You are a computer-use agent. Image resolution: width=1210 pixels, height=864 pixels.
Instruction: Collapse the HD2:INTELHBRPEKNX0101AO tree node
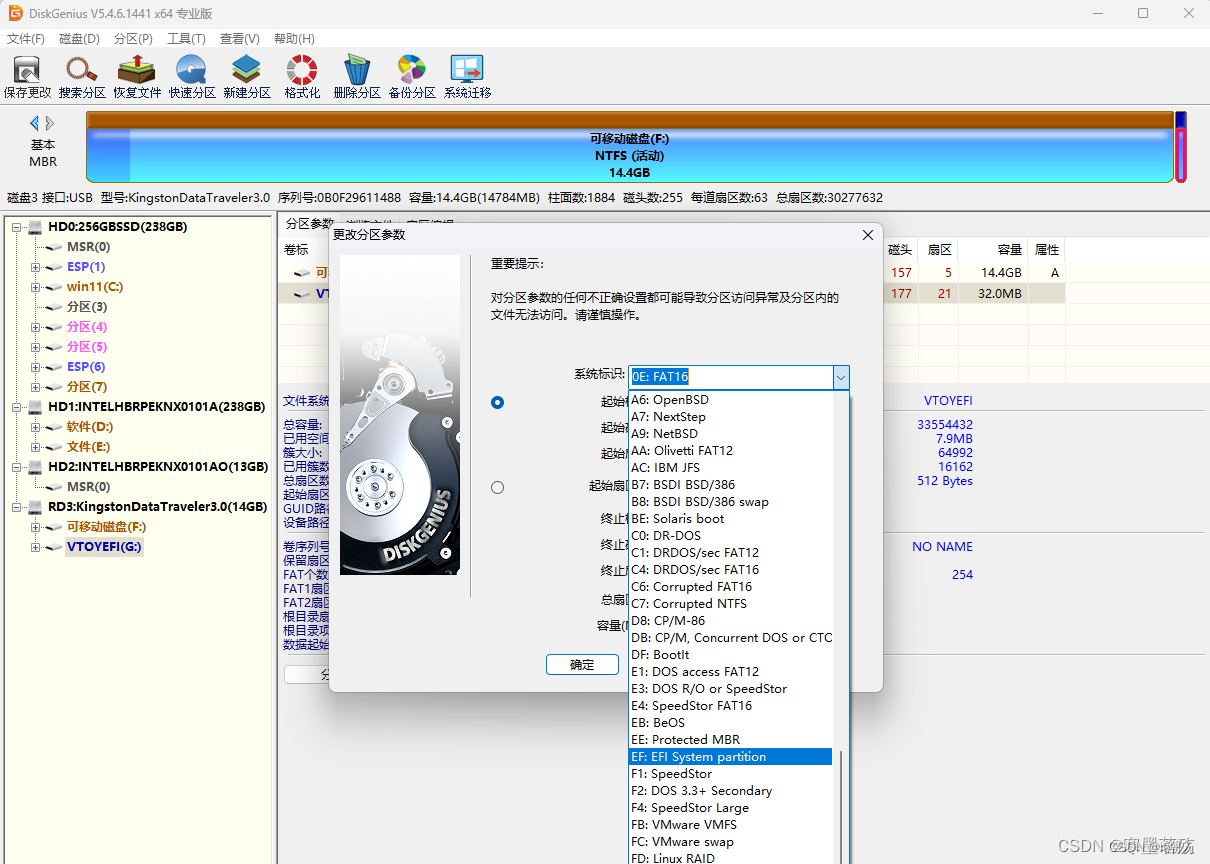(x=18, y=467)
